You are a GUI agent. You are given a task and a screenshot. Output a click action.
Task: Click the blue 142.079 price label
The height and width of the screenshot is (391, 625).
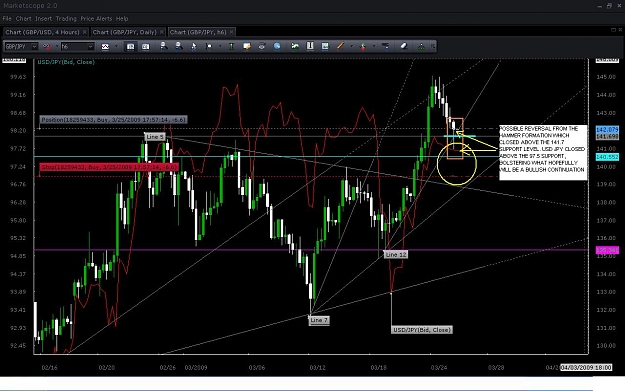607,130
